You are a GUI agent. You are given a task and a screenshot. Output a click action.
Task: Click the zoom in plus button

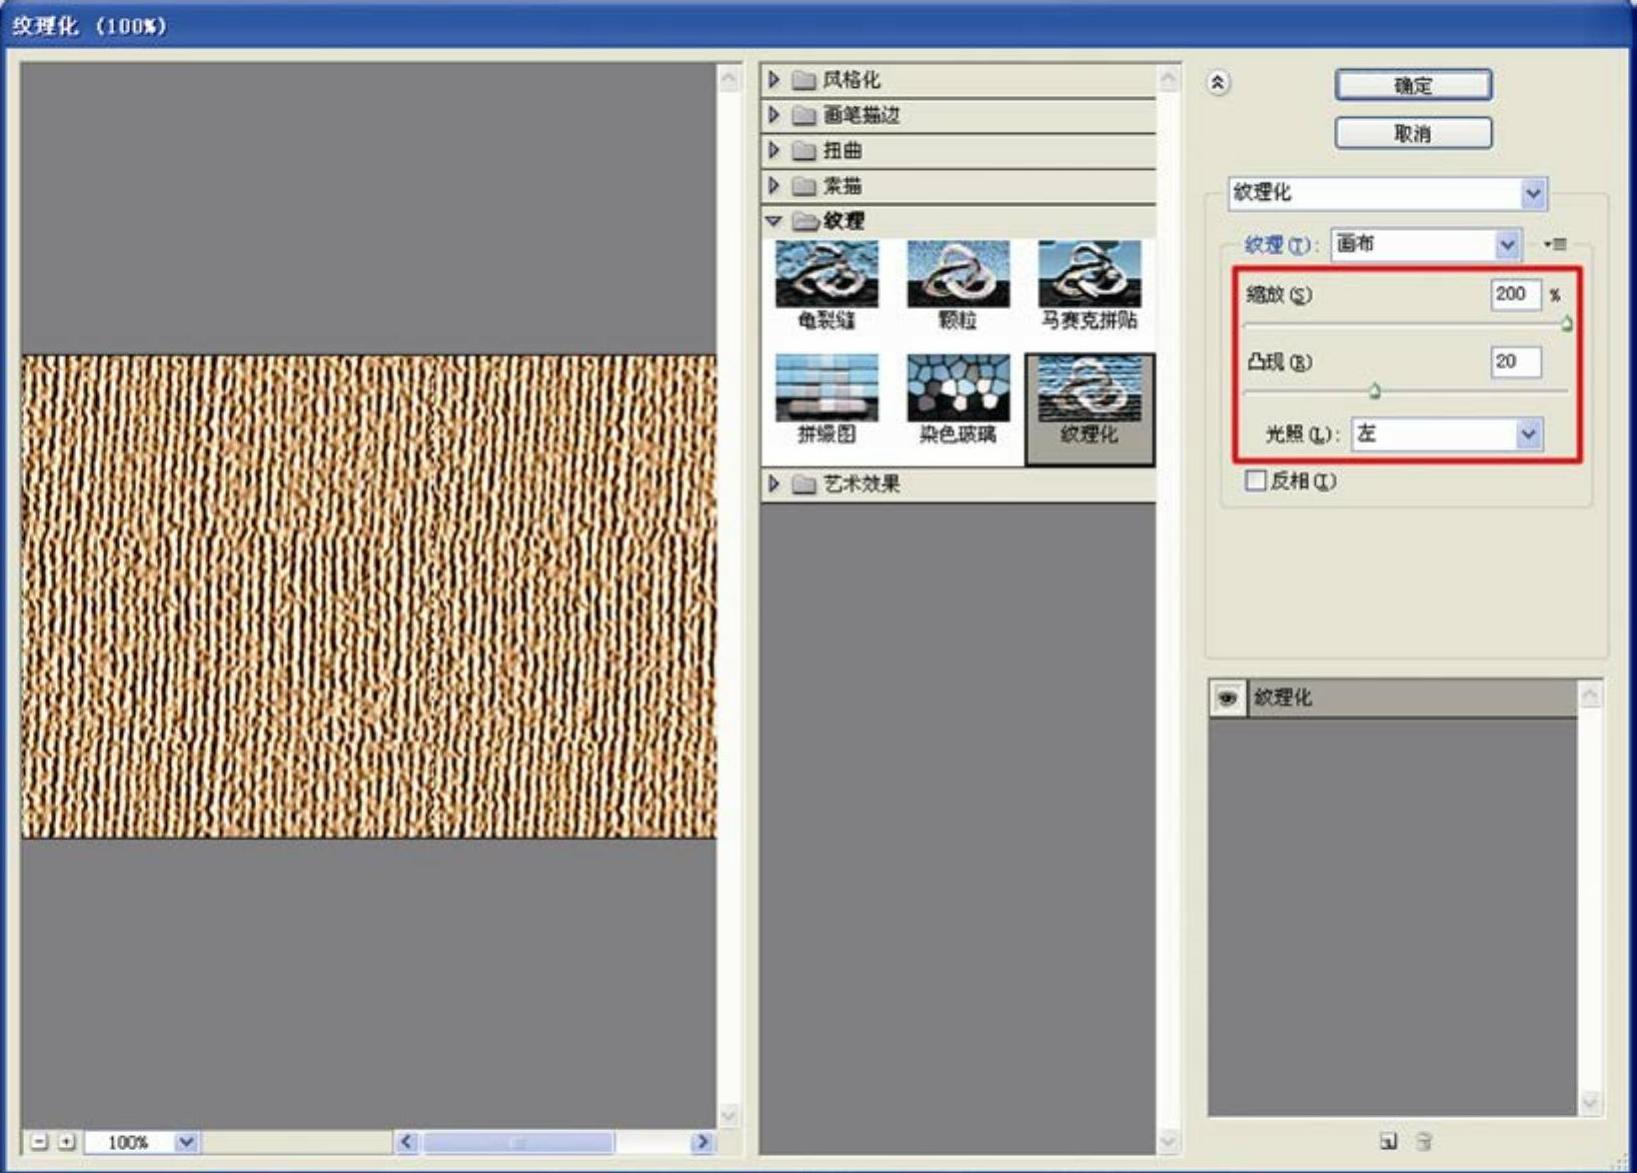(66, 1141)
